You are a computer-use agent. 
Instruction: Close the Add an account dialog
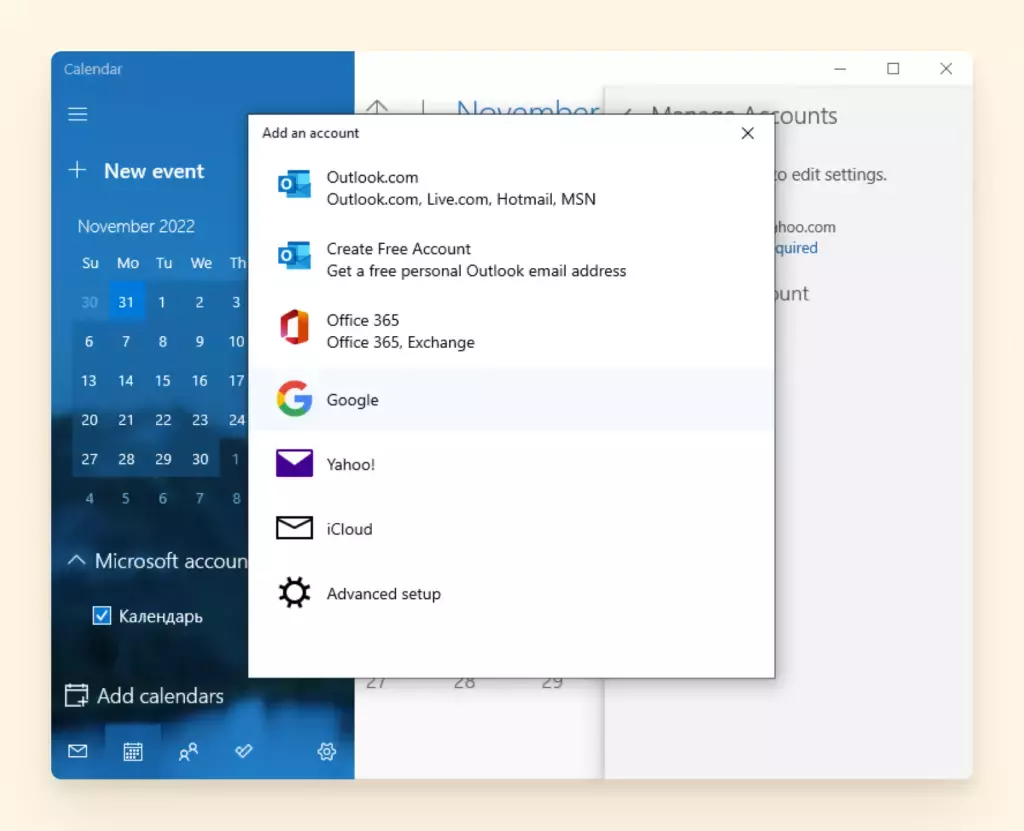pyautogui.click(x=748, y=133)
